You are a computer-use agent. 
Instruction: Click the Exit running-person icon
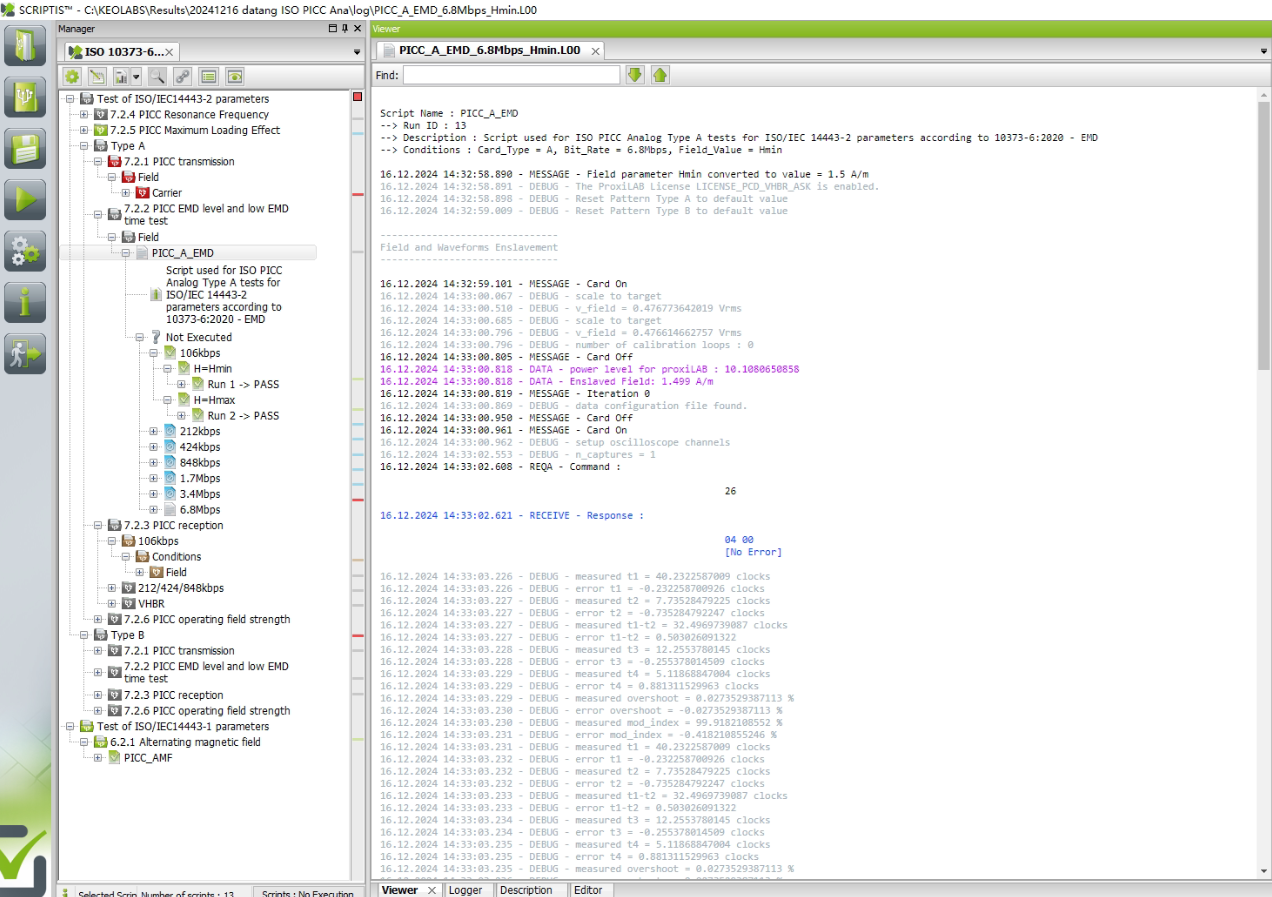[x=25, y=353]
